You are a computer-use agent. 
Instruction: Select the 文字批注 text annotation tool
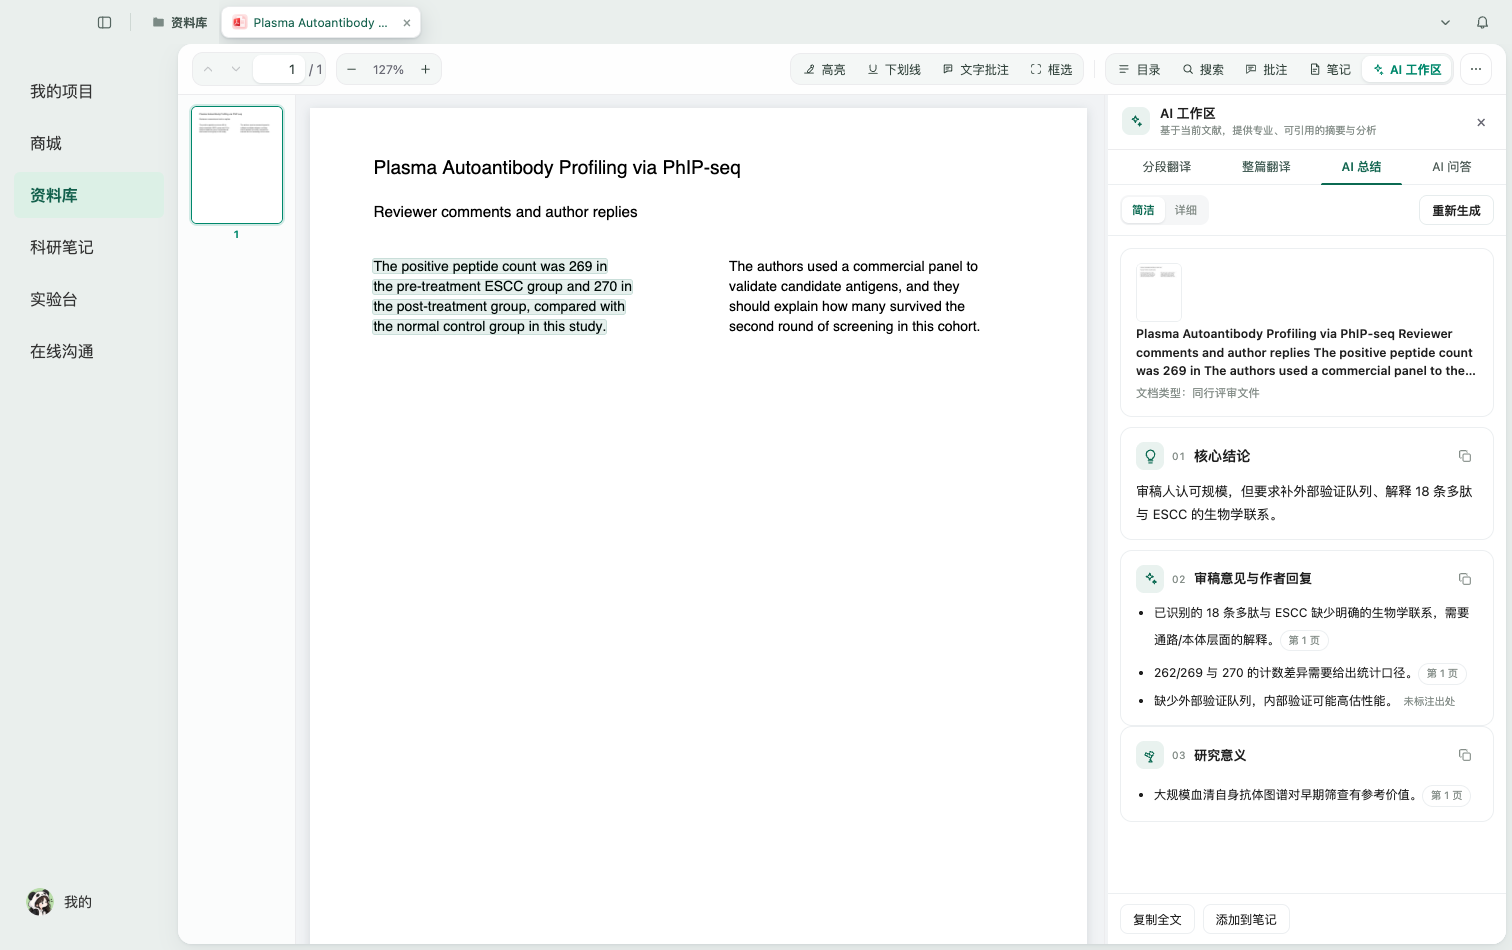pos(976,69)
